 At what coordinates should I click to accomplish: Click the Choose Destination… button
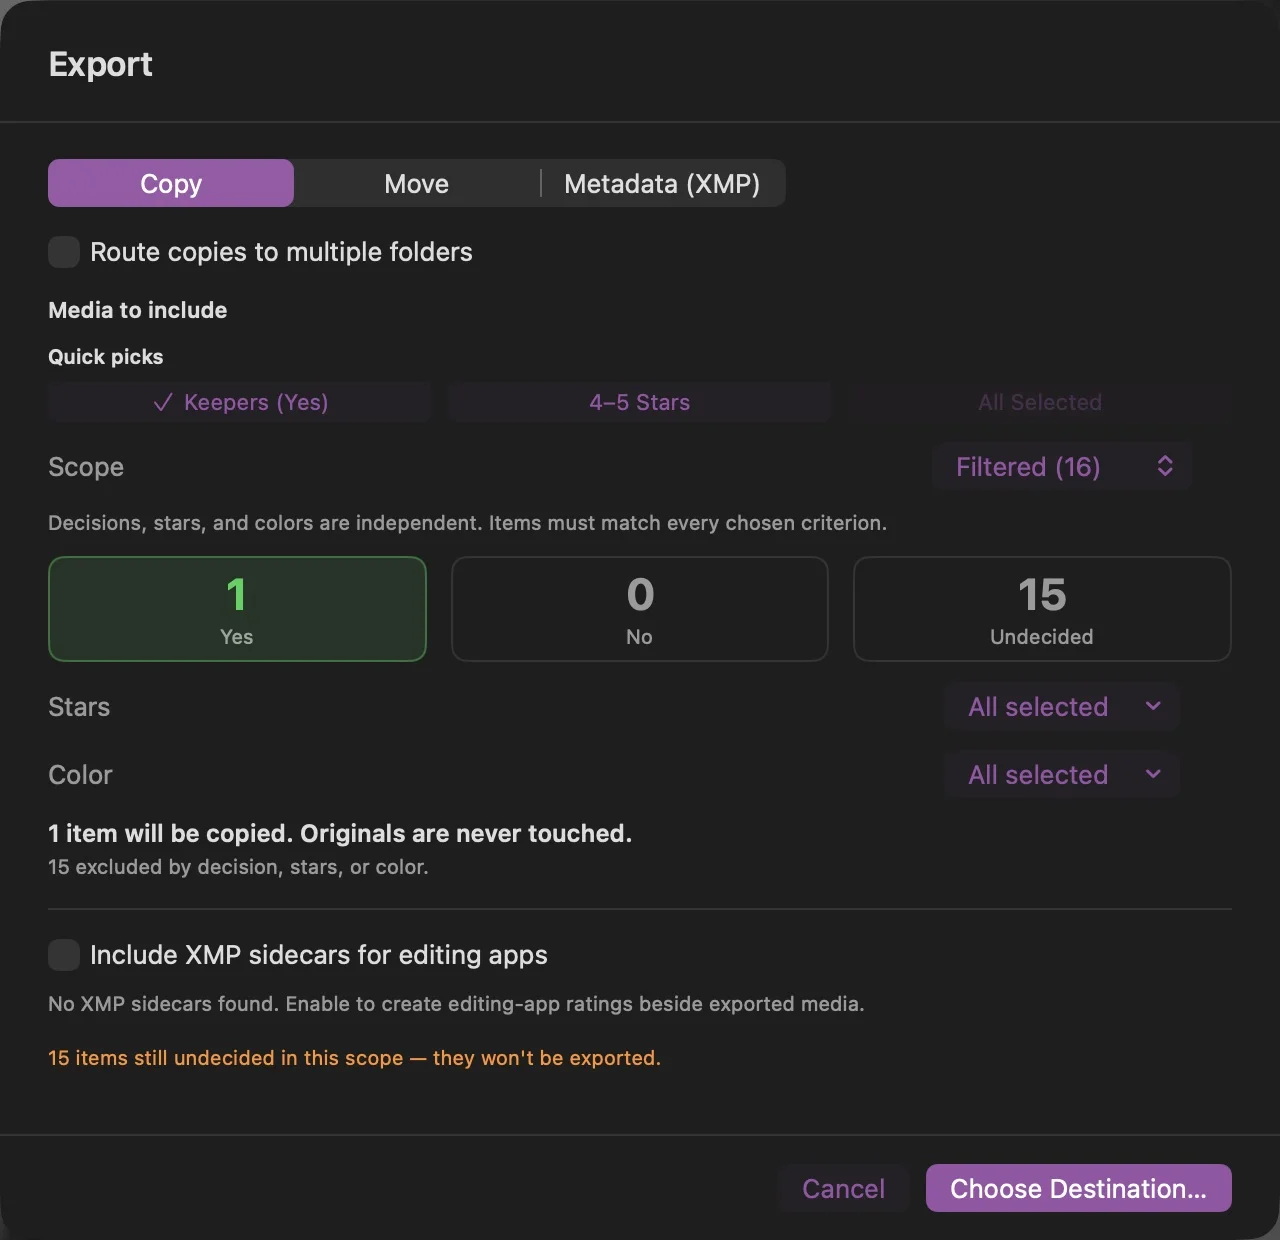pos(1078,1188)
